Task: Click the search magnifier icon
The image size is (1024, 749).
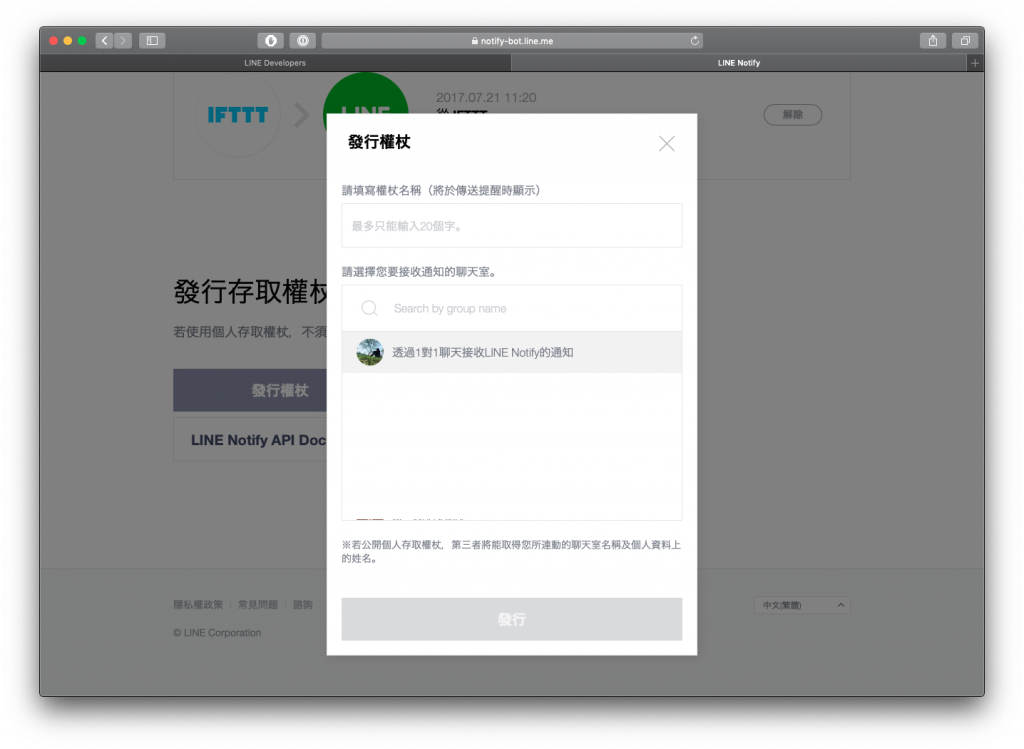Action: [369, 308]
